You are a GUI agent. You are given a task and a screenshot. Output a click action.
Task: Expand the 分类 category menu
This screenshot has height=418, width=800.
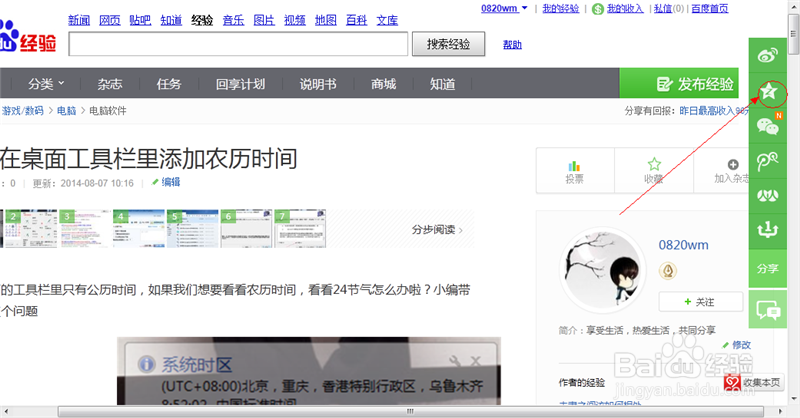(x=46, y=84)
